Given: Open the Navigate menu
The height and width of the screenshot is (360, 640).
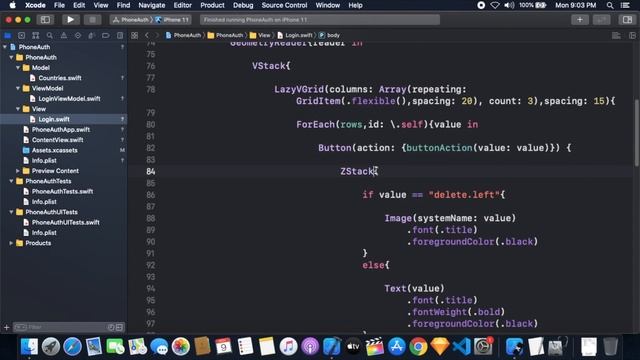Looking at the screenshot, I should [x=151, y=5].
